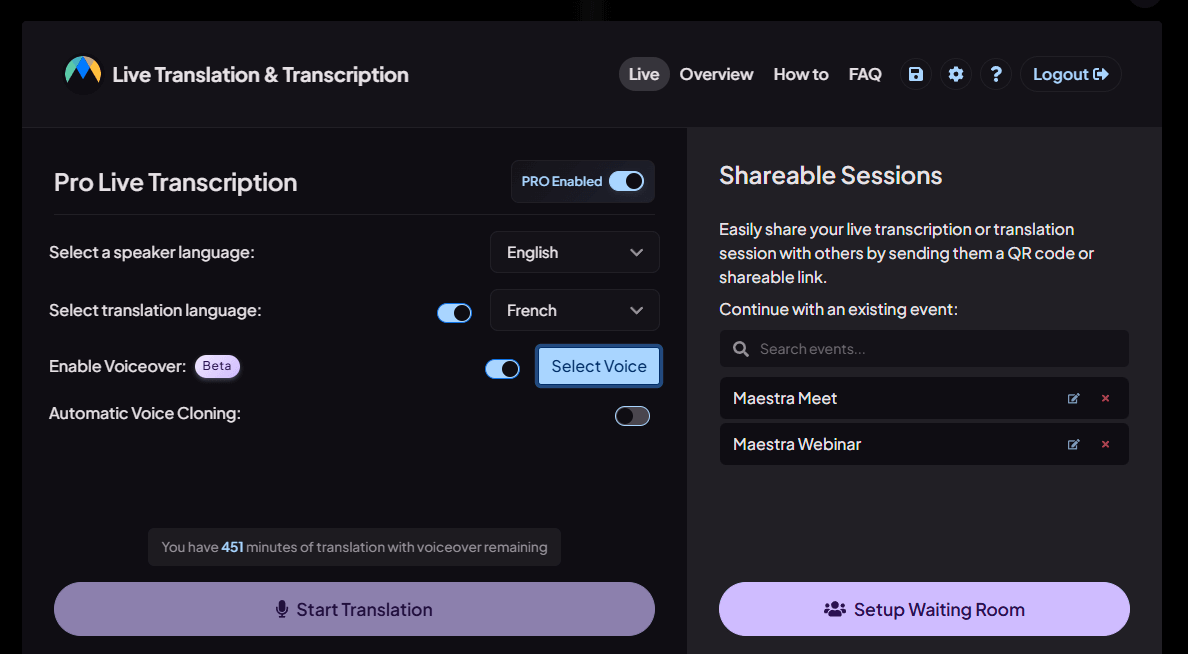The image size is (1188, 654).
Task: Switch to the Live tab
Action: coord(644,74)
